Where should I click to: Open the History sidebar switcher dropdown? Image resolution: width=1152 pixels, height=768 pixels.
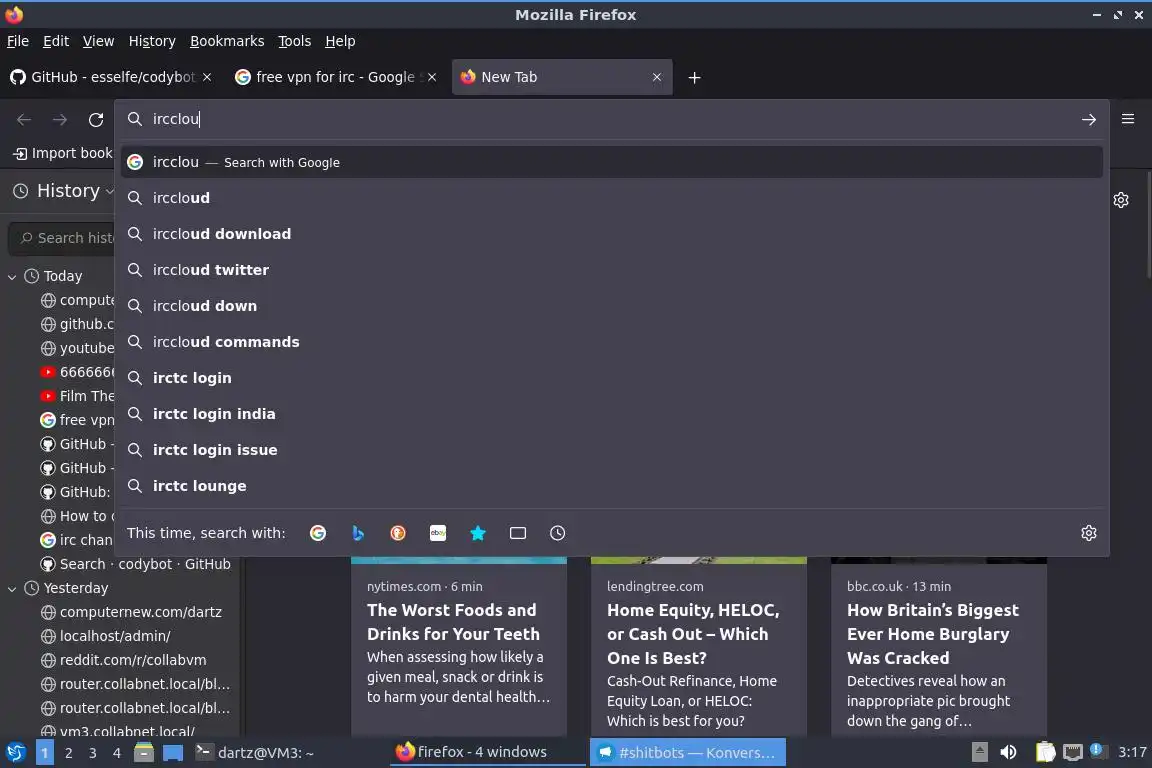[x=65, y=191]
